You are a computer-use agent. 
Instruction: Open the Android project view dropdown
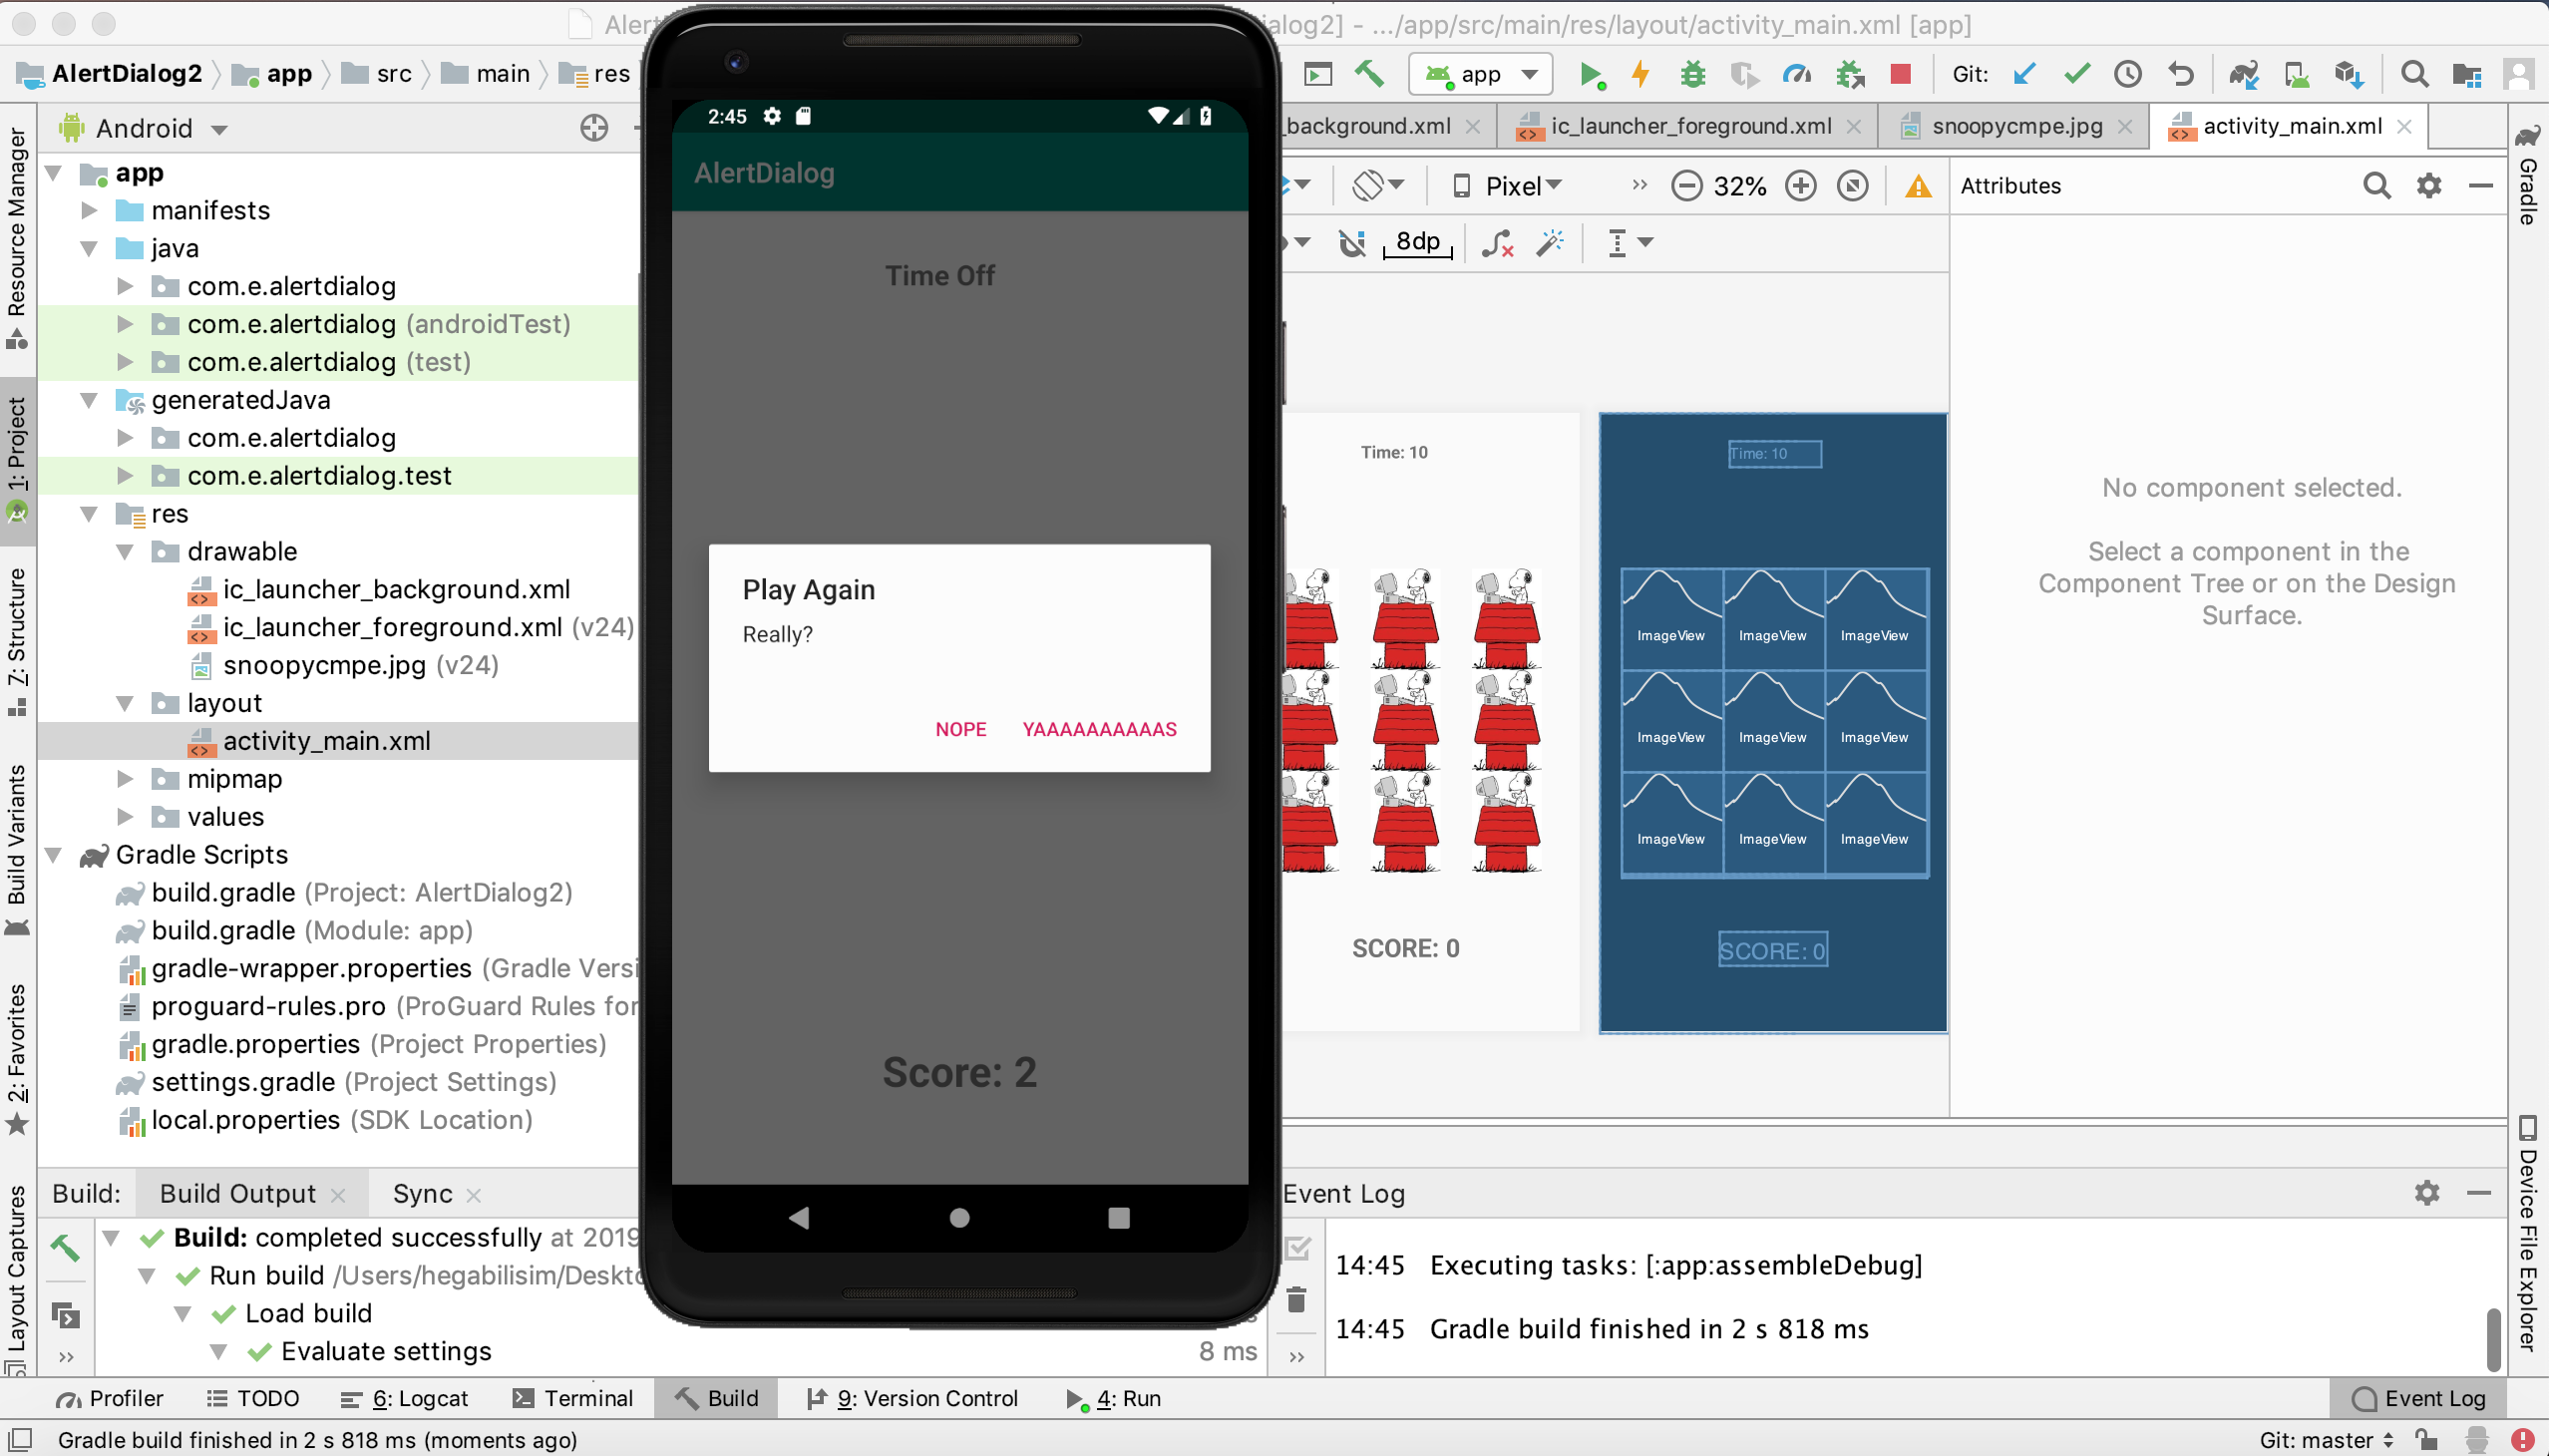pos(145,128)
